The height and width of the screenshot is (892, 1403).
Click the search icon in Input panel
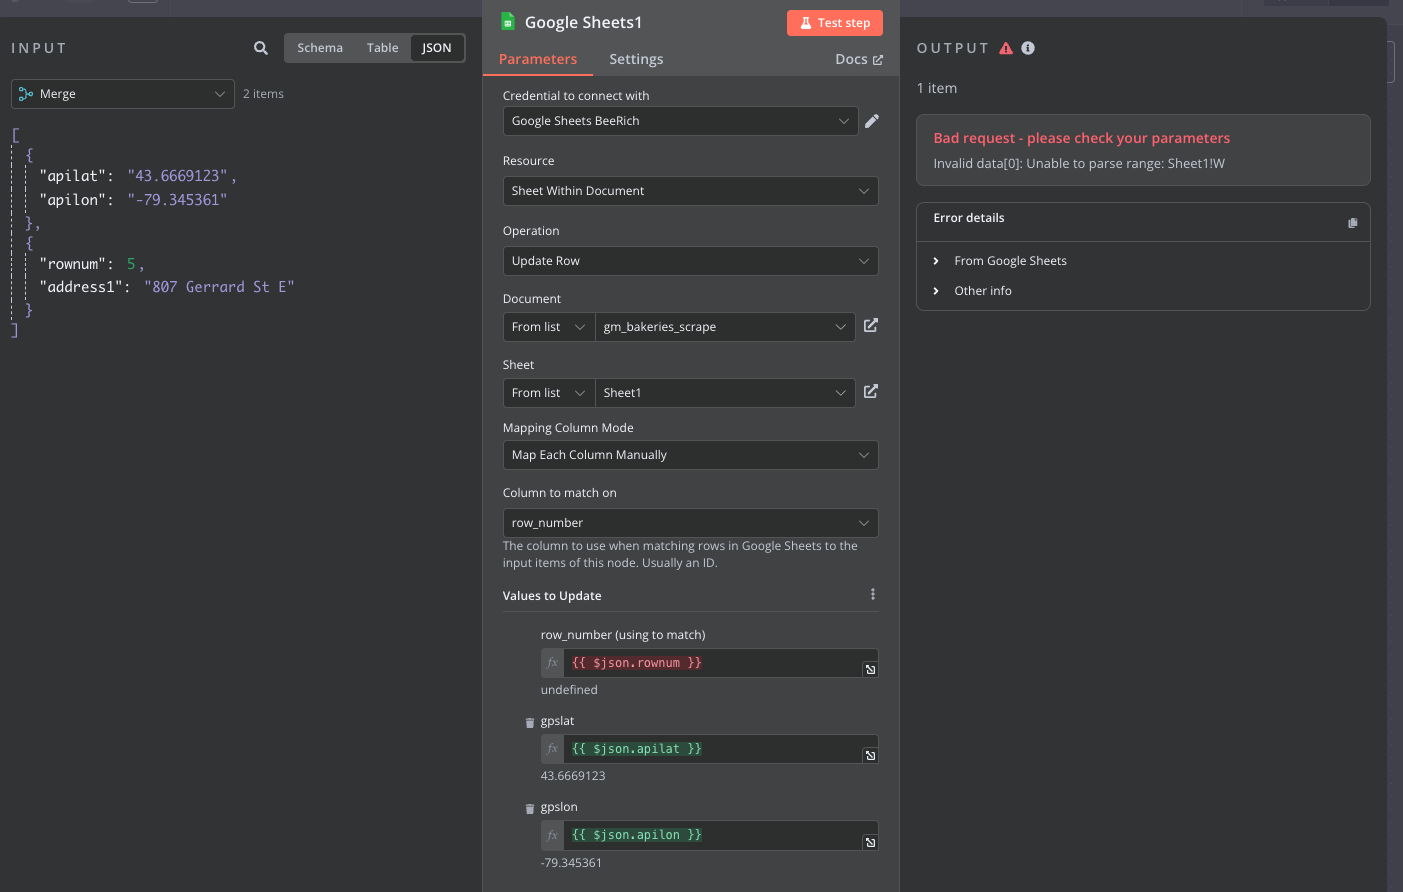(x=260, y=48)
